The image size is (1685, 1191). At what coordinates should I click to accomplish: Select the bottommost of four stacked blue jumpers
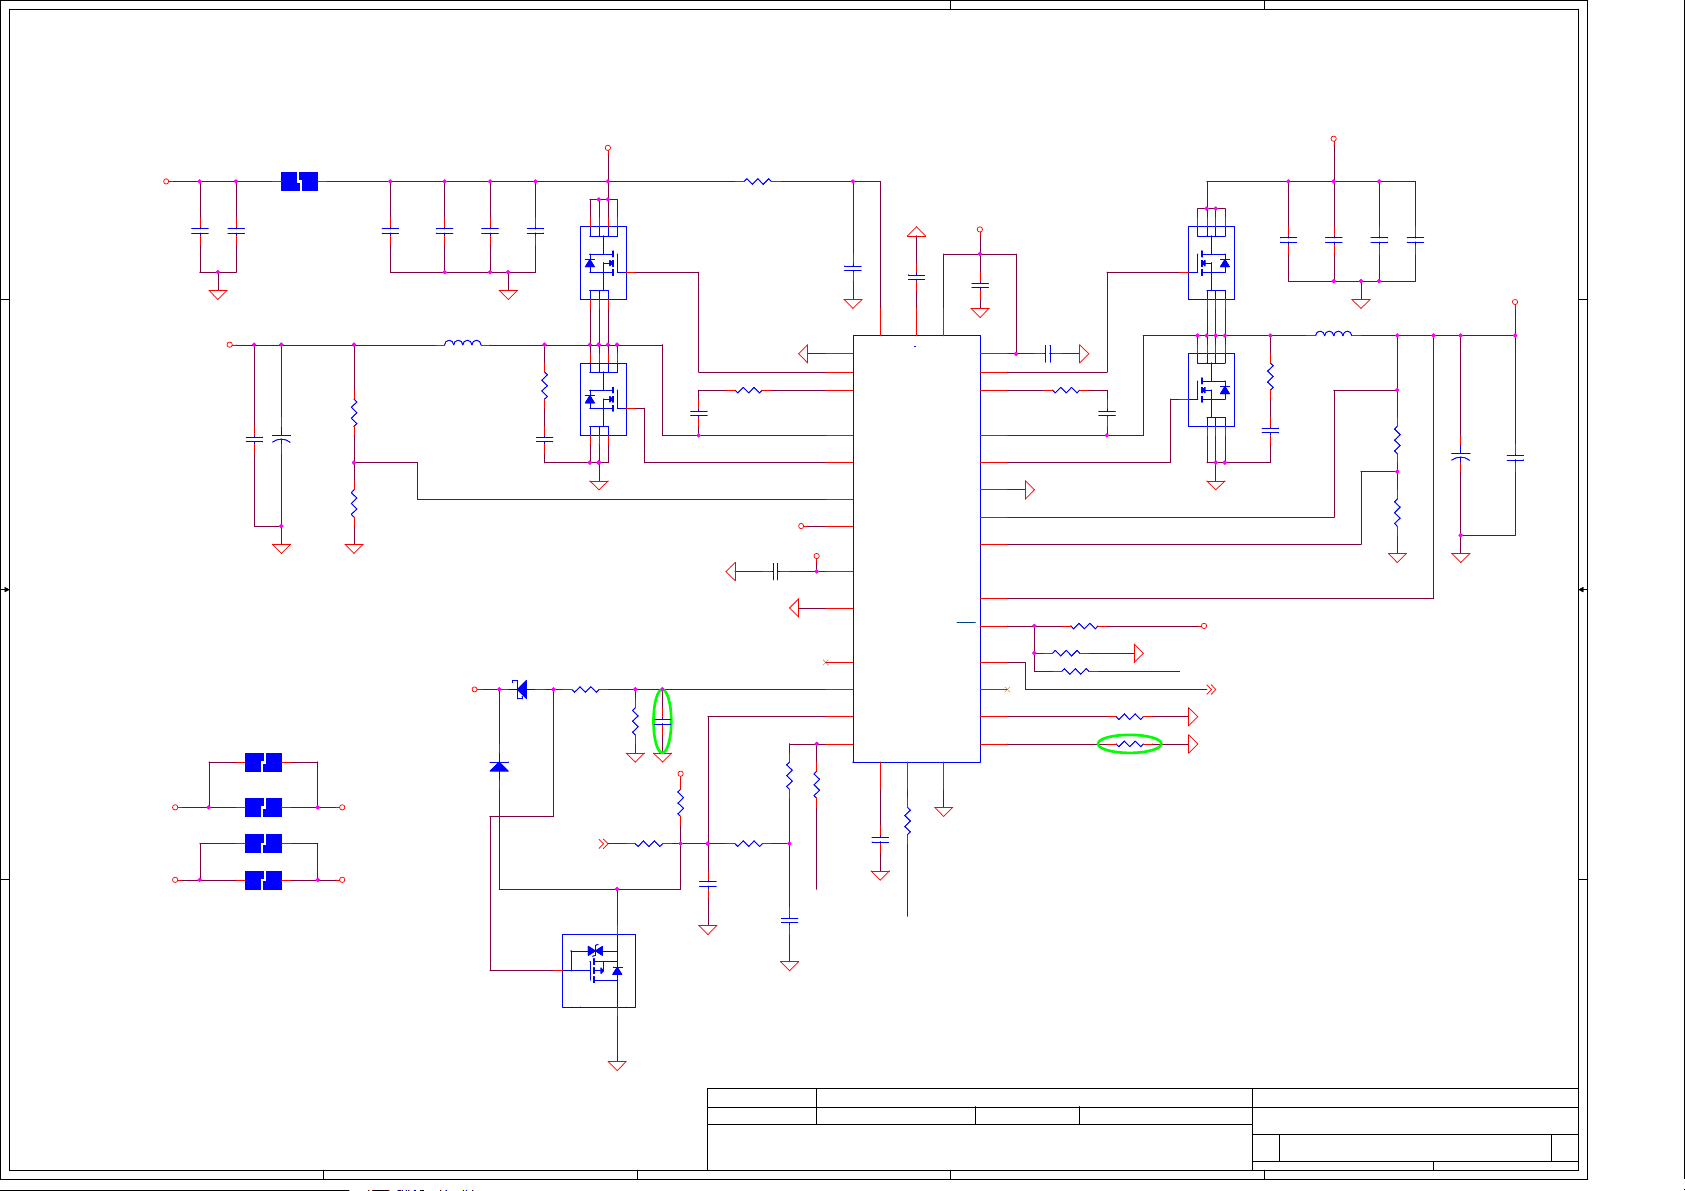[263, 880]
